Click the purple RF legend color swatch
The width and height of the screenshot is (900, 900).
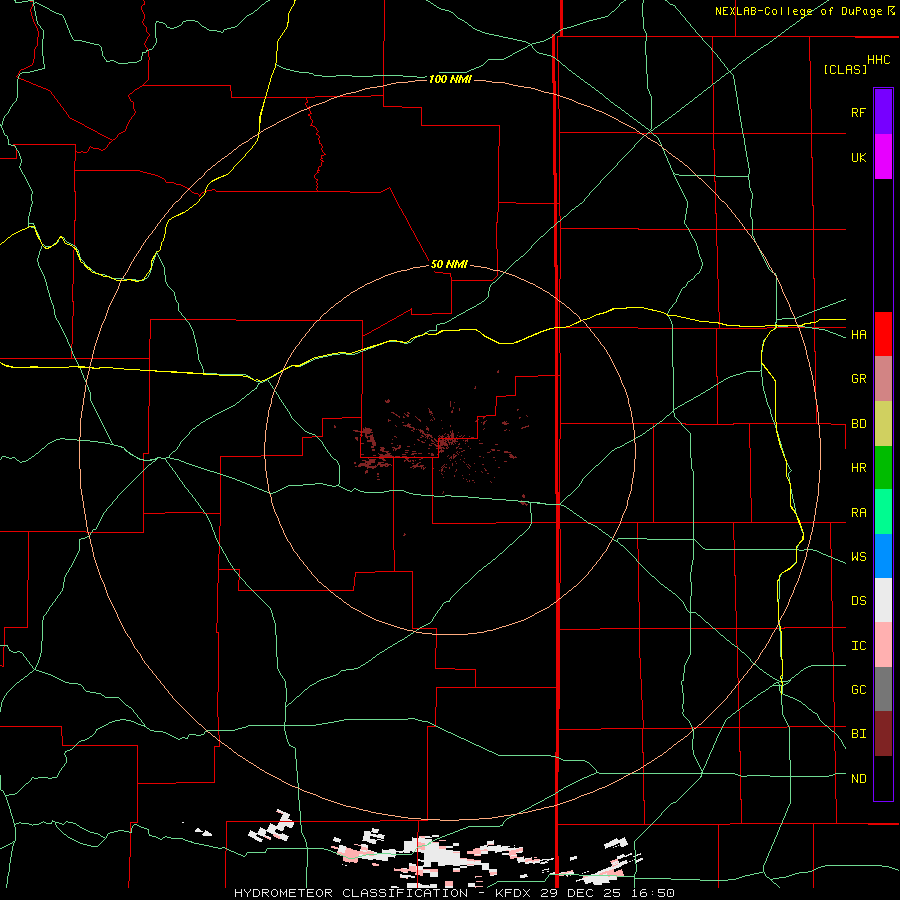[883, 112]
